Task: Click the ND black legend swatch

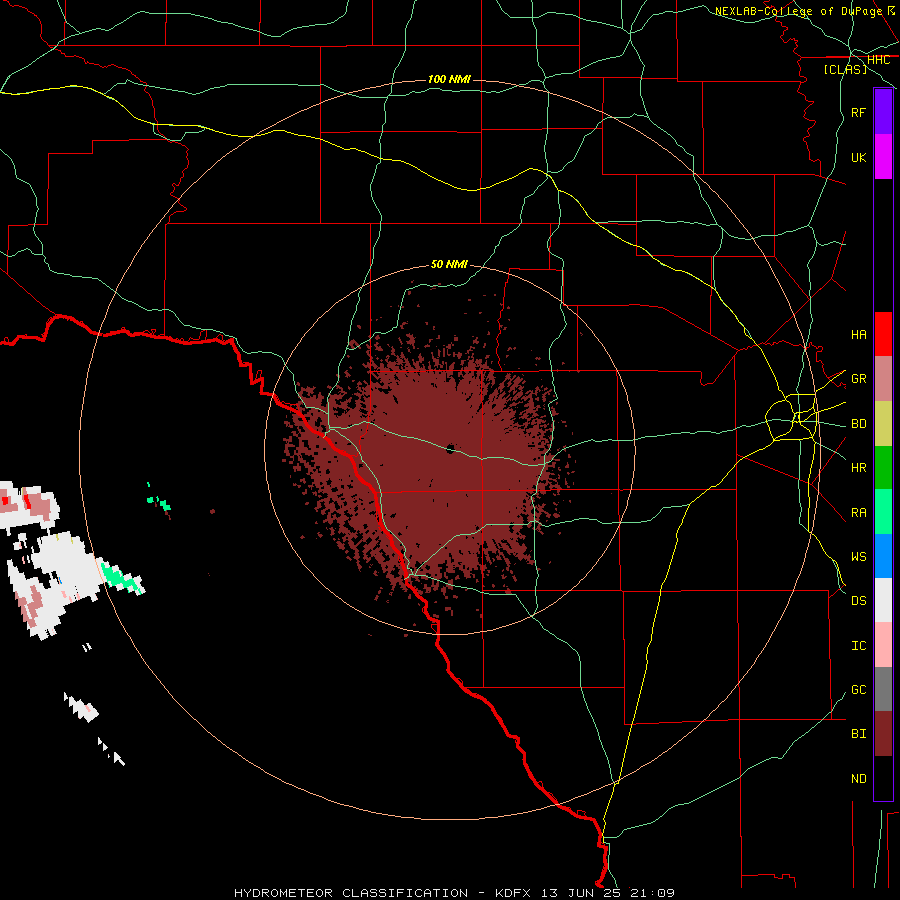Action: tap(883, 778)
